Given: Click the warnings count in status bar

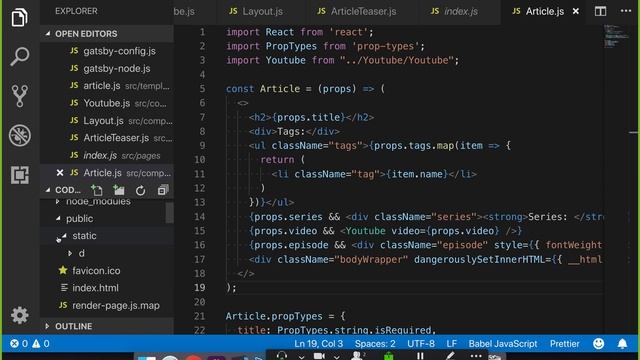Looking at the screenshot, I should pyautogui.click(x=41, y=344).
